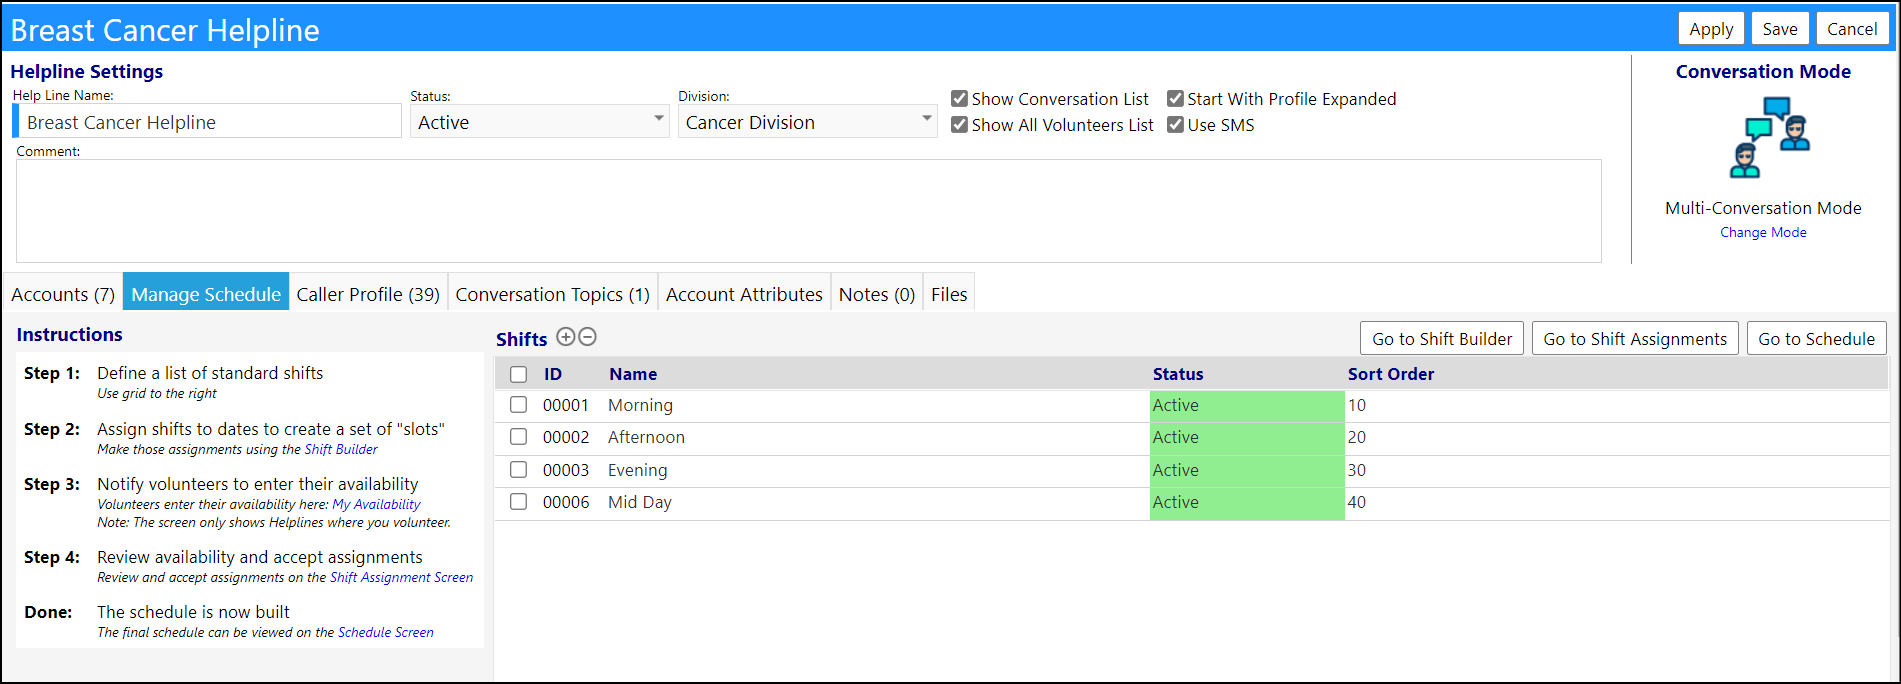Switch to the Accounts (7) tab

63,294
